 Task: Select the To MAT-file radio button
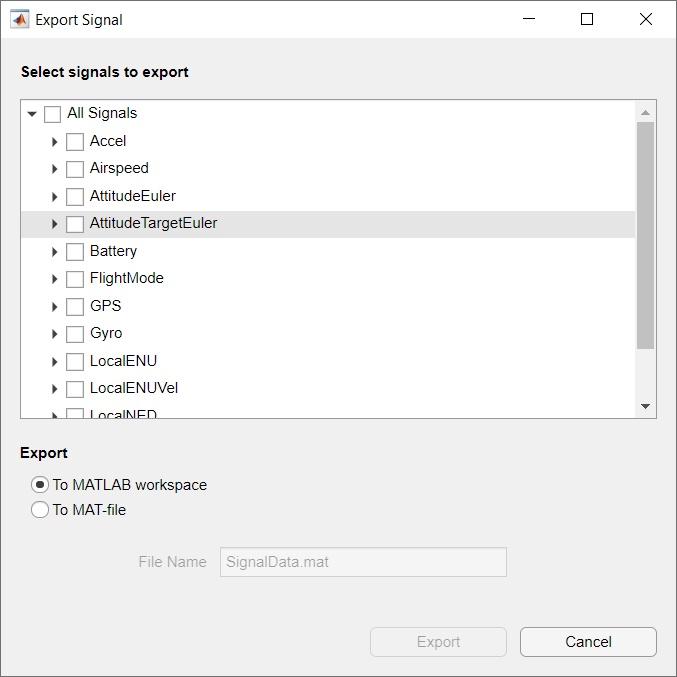click(x=40, y=510)
